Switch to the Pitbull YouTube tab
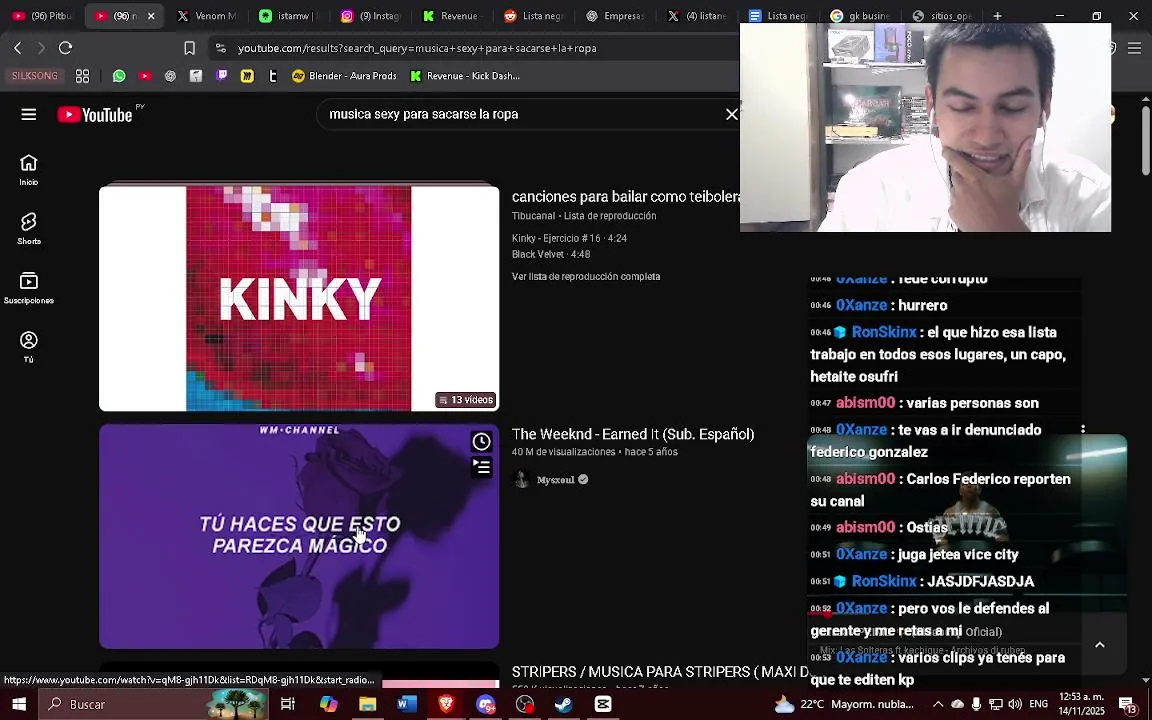The width and height of the screenshot is (1152, 720). pyautogui.click(x=42, y=15)
